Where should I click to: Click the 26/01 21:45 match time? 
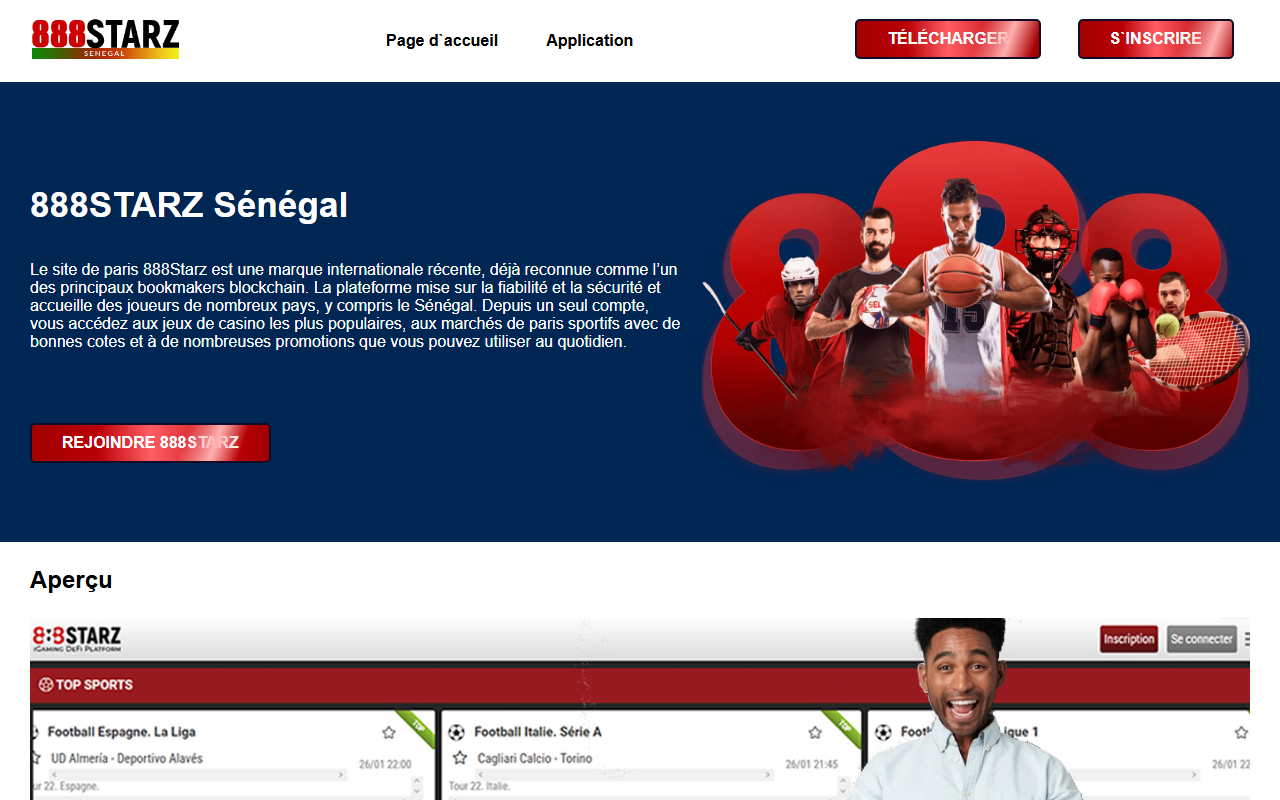coord(811,764)
